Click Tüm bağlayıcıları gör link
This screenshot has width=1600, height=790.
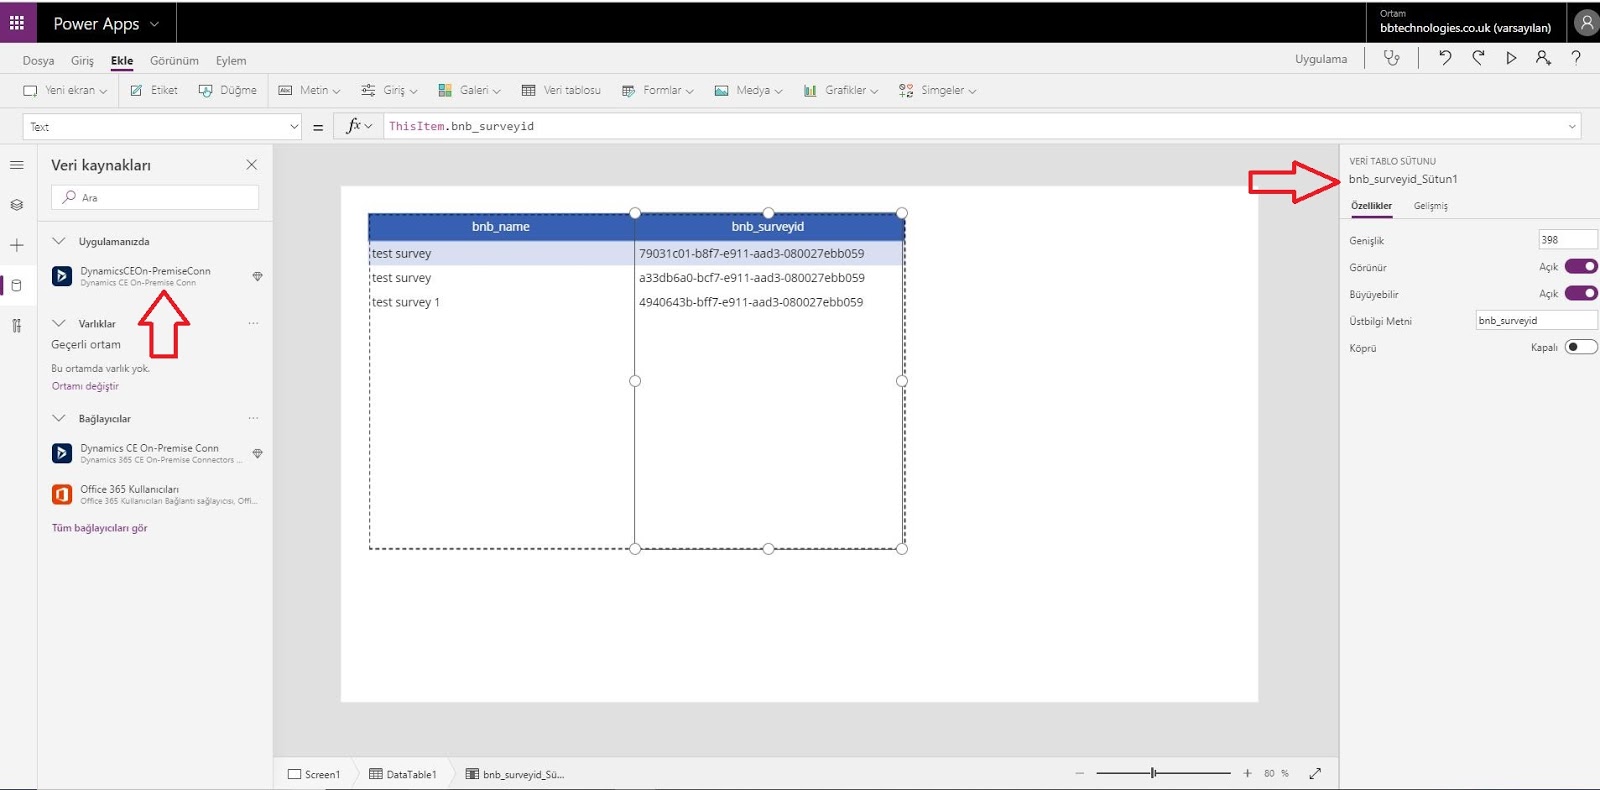(99, 528)
